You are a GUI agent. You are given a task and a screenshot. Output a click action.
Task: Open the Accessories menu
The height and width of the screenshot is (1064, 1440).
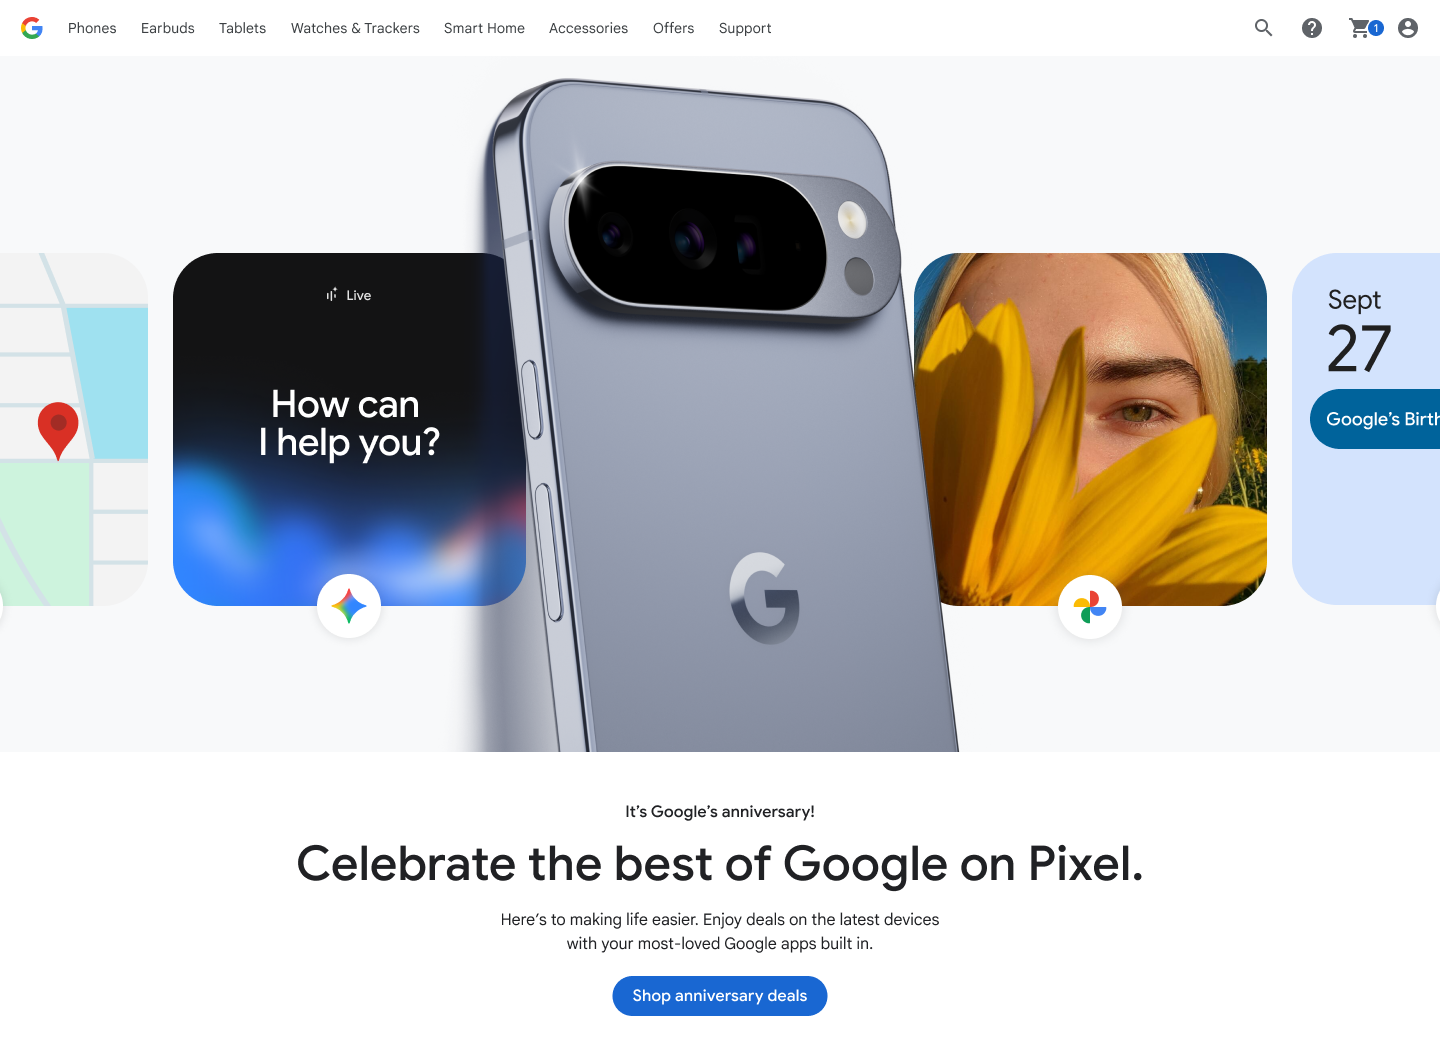(588, 28)
